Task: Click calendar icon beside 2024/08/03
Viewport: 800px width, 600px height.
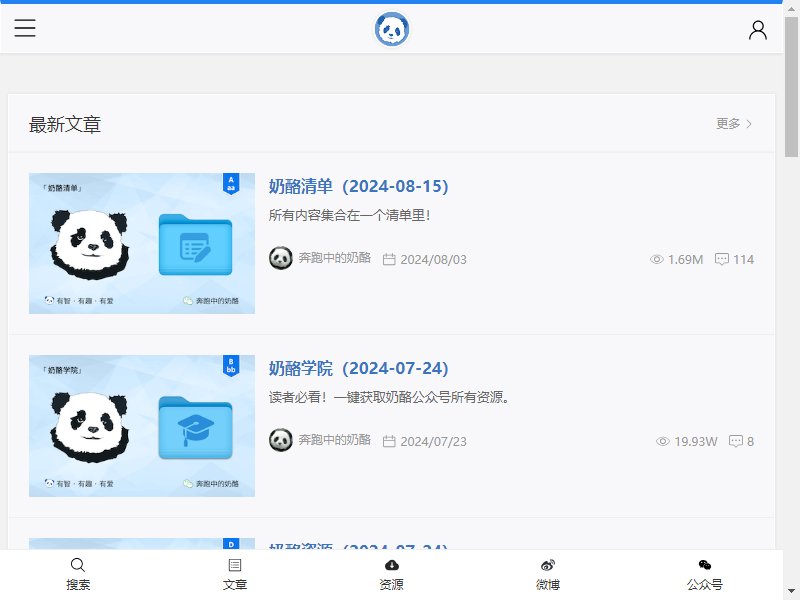Action: tap(389, 259)
